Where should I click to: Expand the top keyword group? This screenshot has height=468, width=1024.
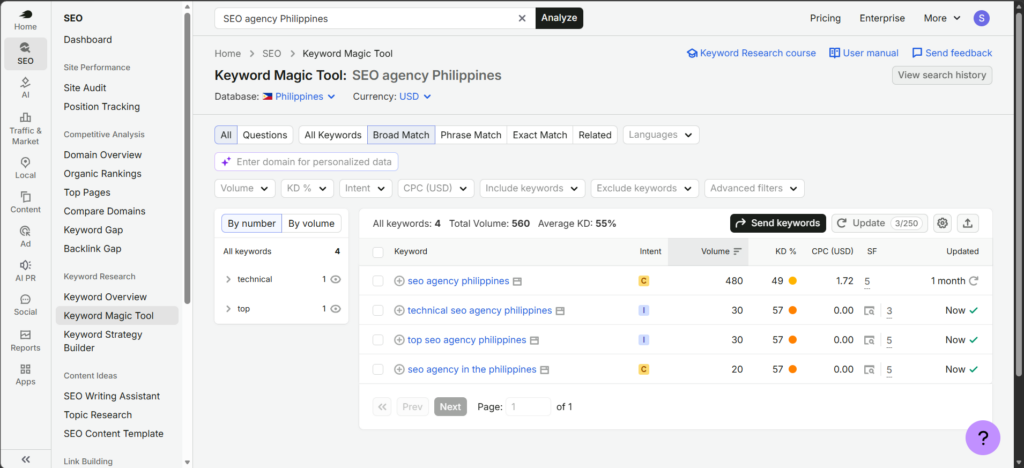[x=228, y=309]
